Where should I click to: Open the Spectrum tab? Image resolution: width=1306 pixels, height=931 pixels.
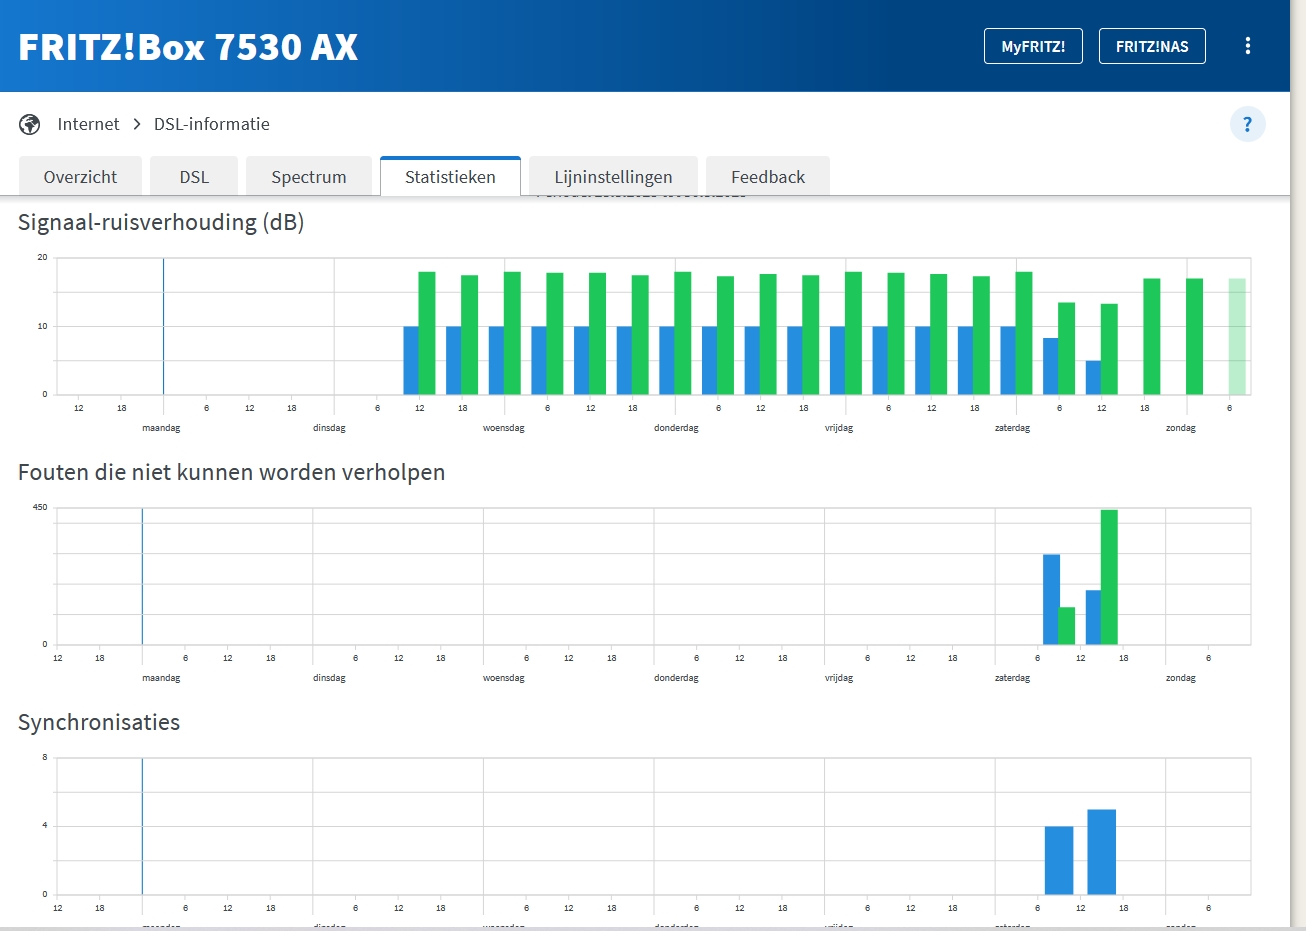(308, 177)
